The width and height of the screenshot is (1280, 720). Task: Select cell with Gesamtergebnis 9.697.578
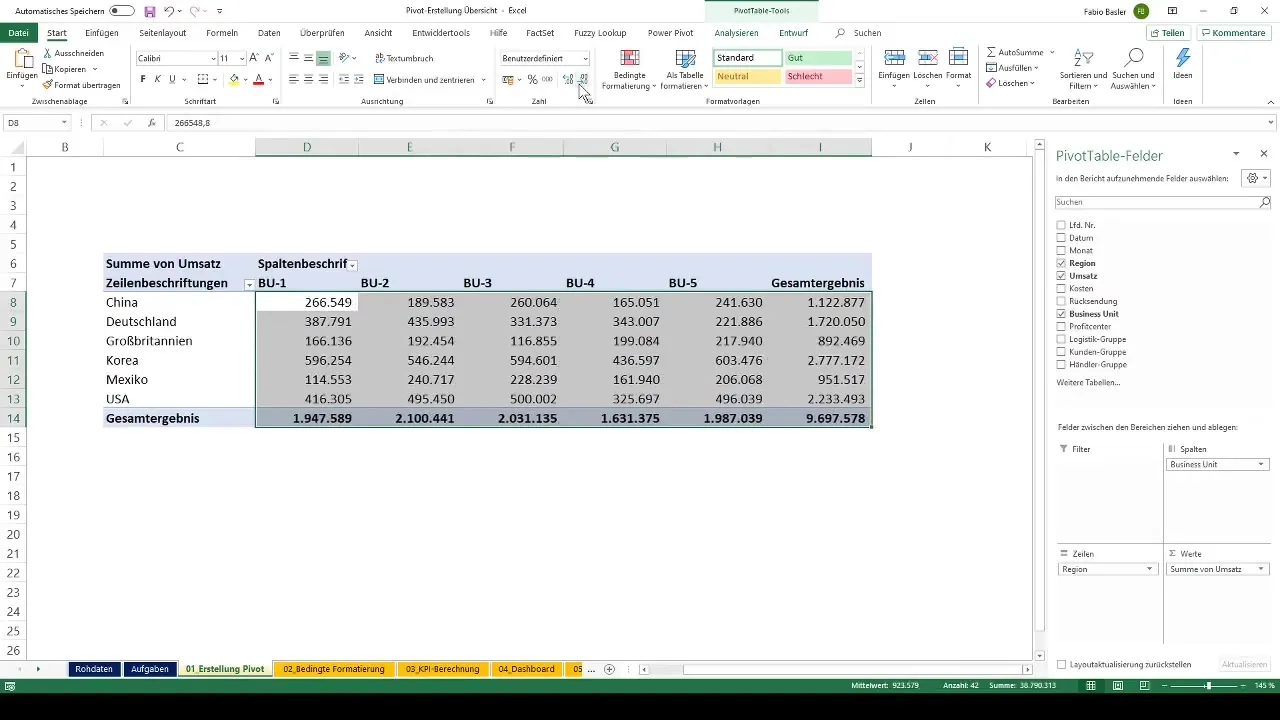coord(820,418)
